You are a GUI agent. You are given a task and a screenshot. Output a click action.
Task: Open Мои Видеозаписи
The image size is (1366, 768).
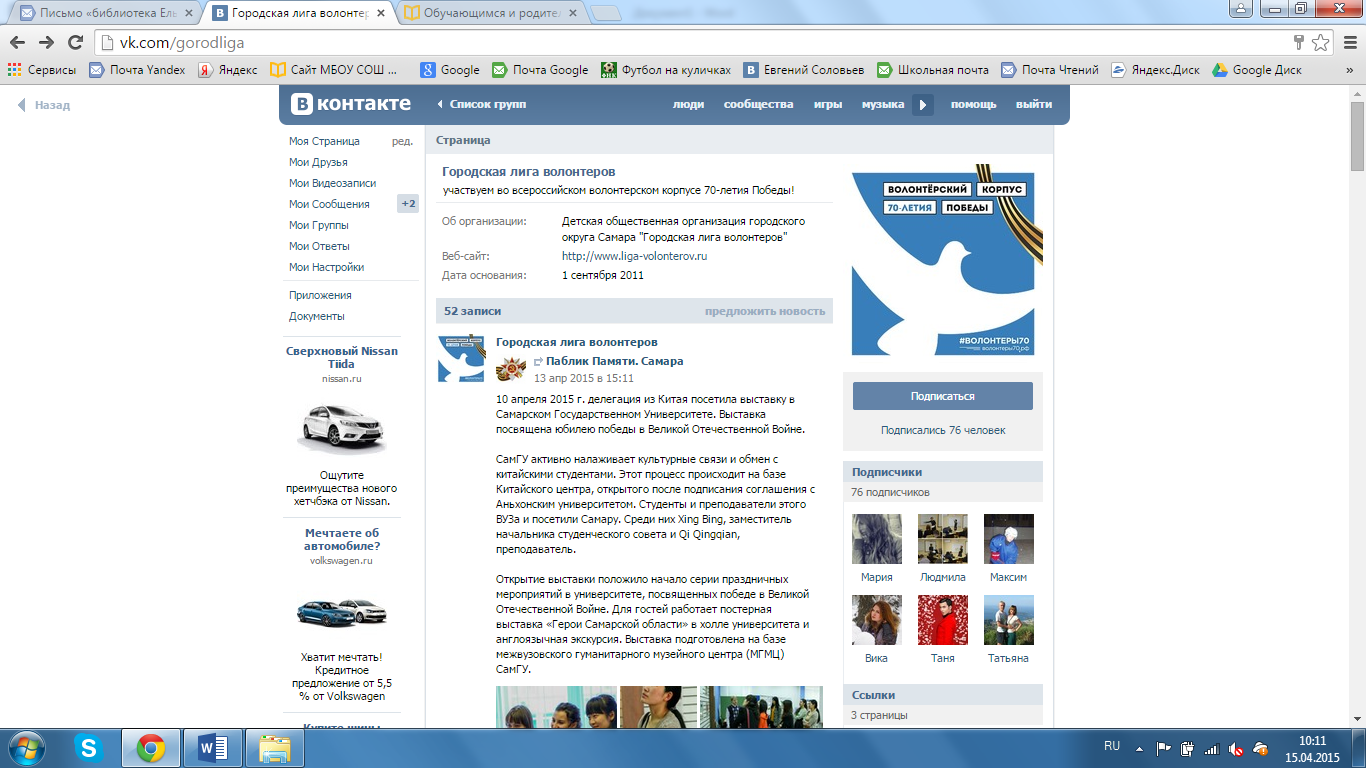(332, 183)
